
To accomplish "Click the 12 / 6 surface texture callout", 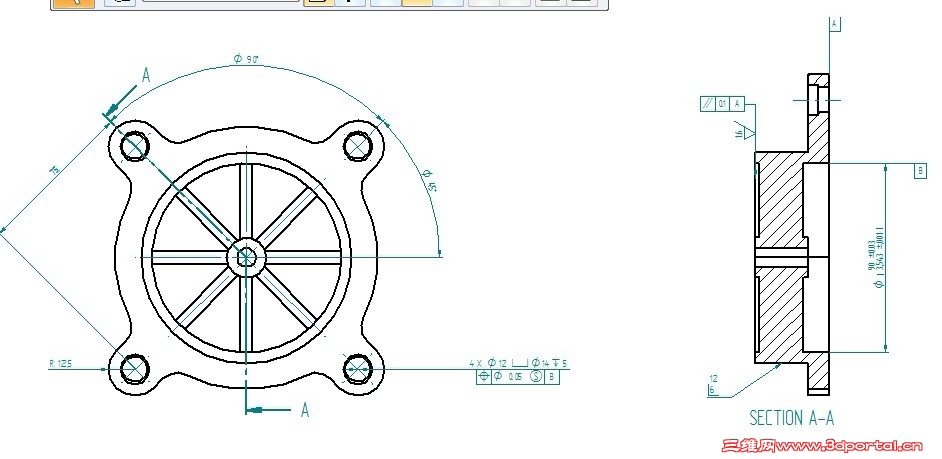I will [713, 385].
